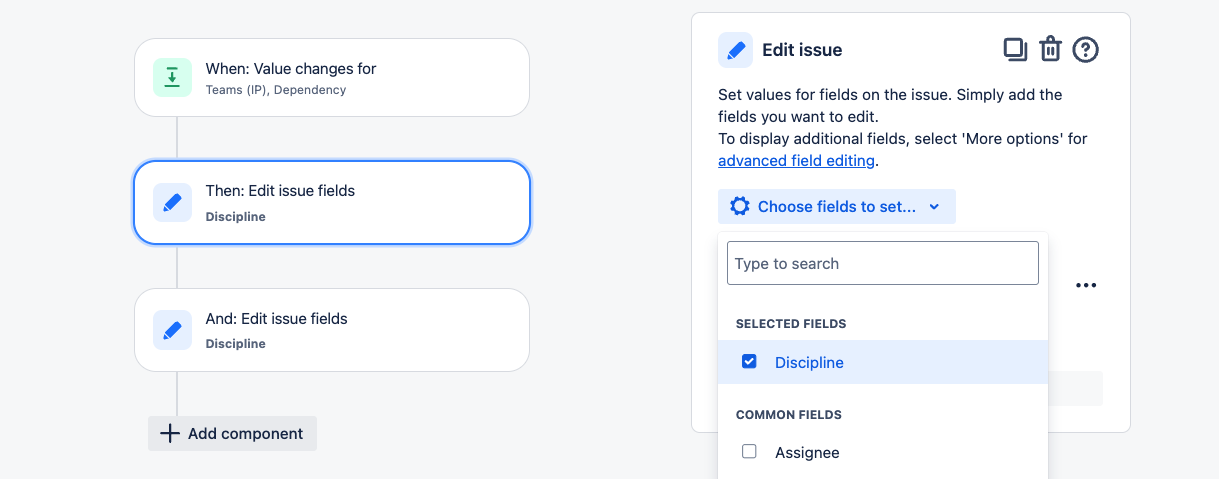Uncheck the Discipline checkbox
Image resolution: width=1219 pixels, height=479 pixels.
pyautogui.click(x=749, y=361)
